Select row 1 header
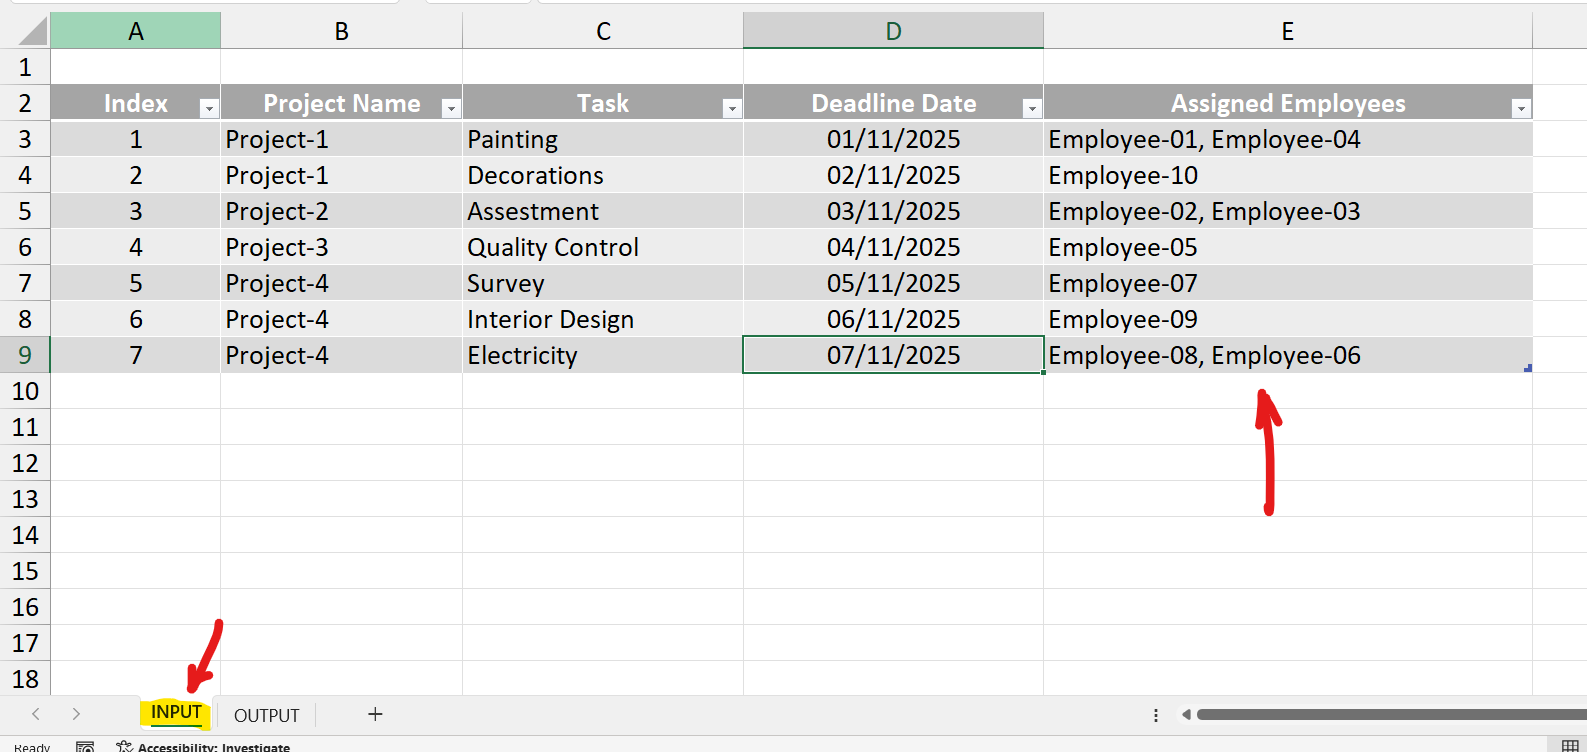This screenshot has height=752, width=1587. point(25,67)
